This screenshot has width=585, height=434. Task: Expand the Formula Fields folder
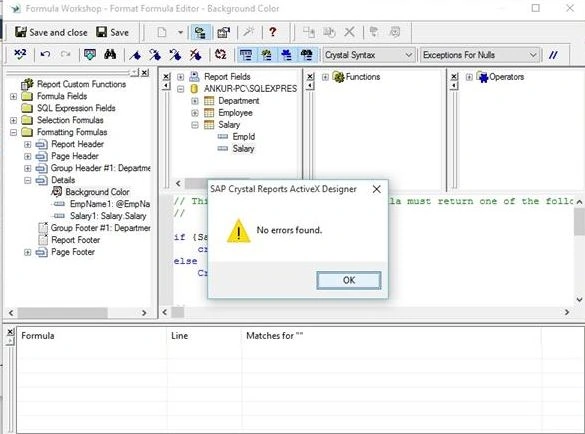tap(13, 97)
